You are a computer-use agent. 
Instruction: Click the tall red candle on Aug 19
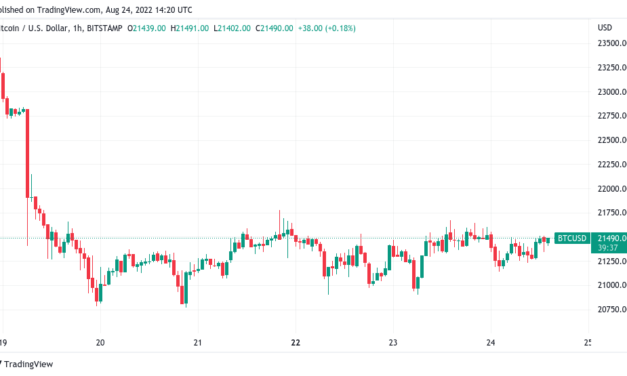pyautogui.click(x=28, y=153)
